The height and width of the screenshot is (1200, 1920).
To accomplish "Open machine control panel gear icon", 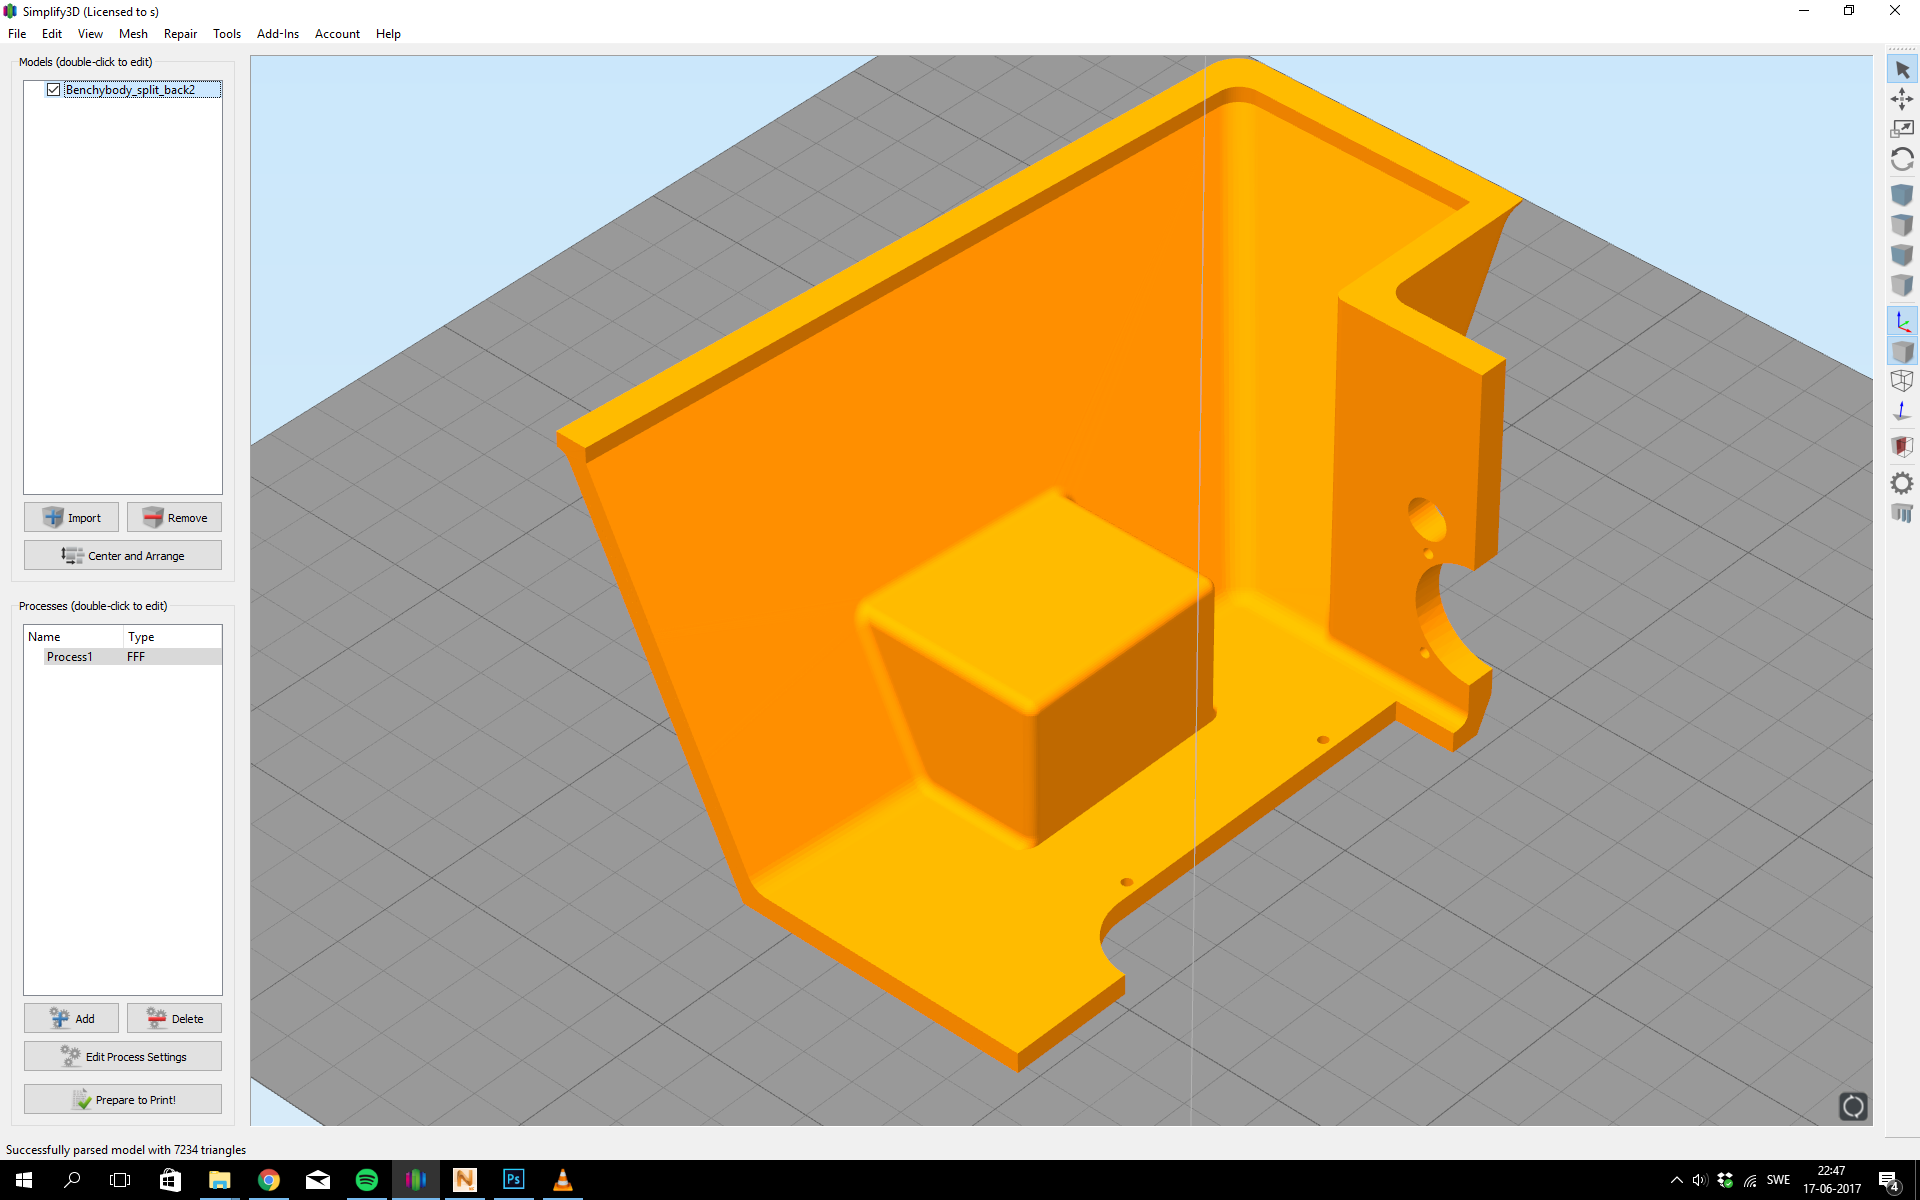I will (x=1902, y=483).
